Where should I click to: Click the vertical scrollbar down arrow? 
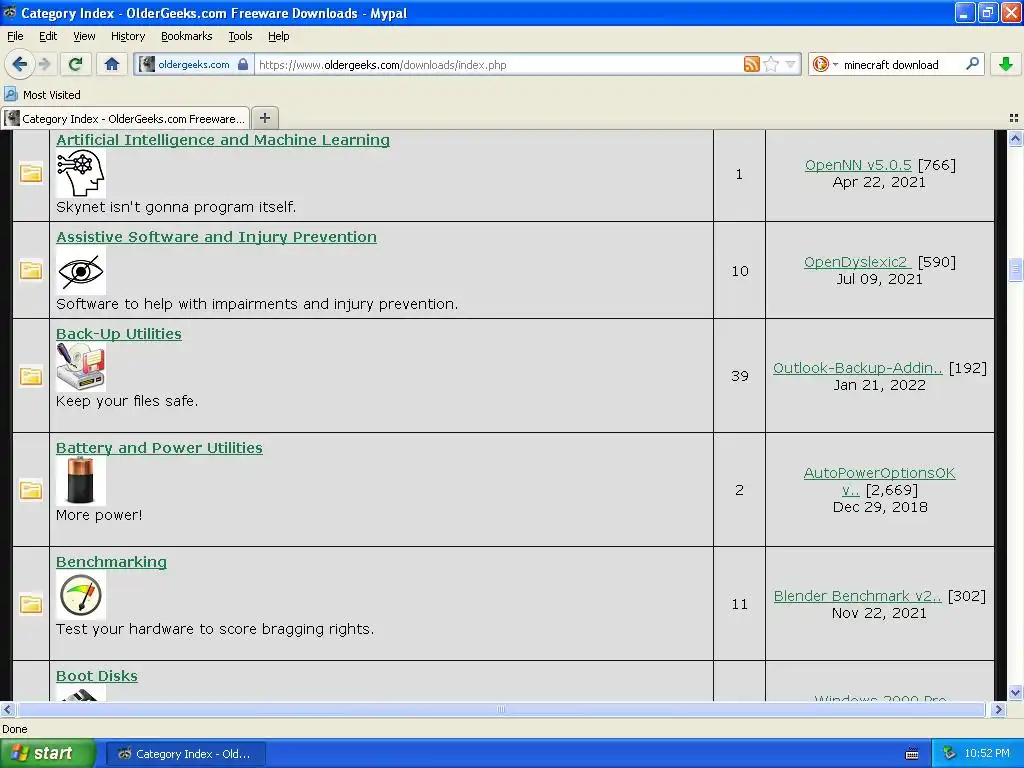click(x=1015, y=692)
